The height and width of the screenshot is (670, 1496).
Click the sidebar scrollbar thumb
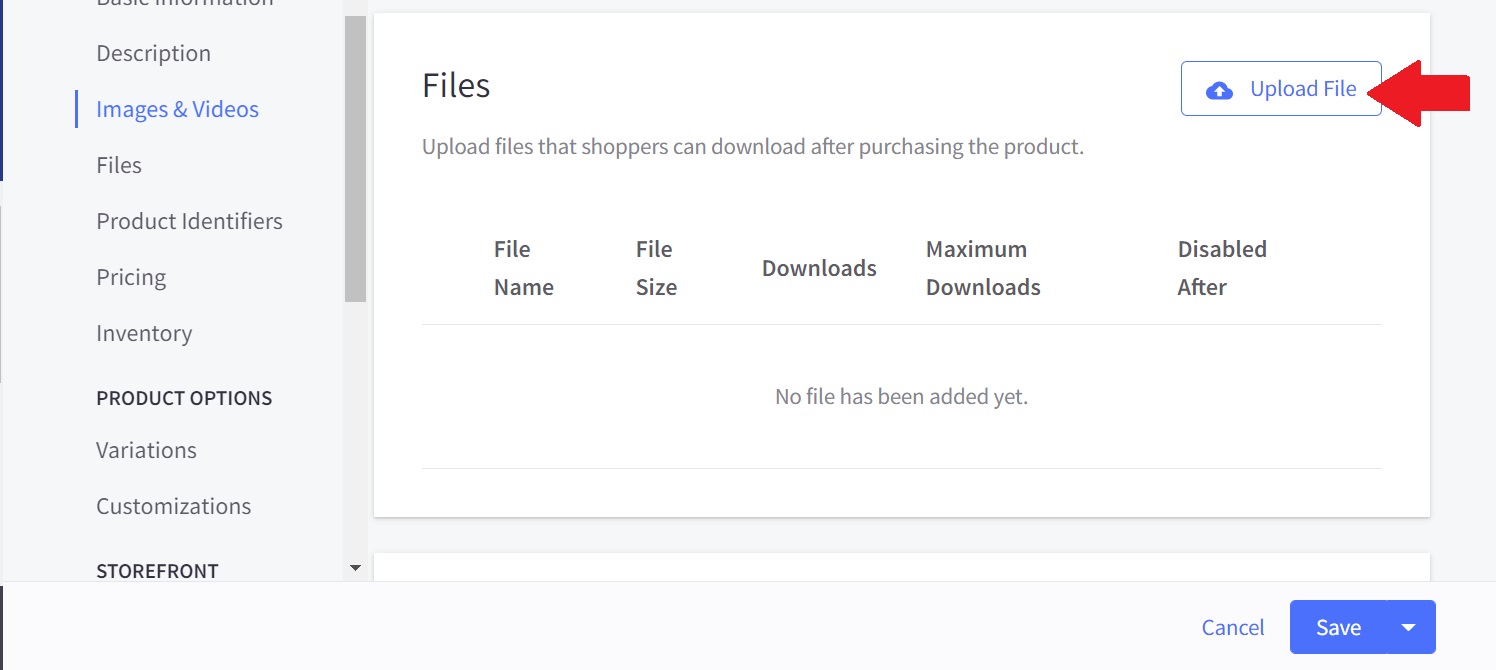point(355,158)
